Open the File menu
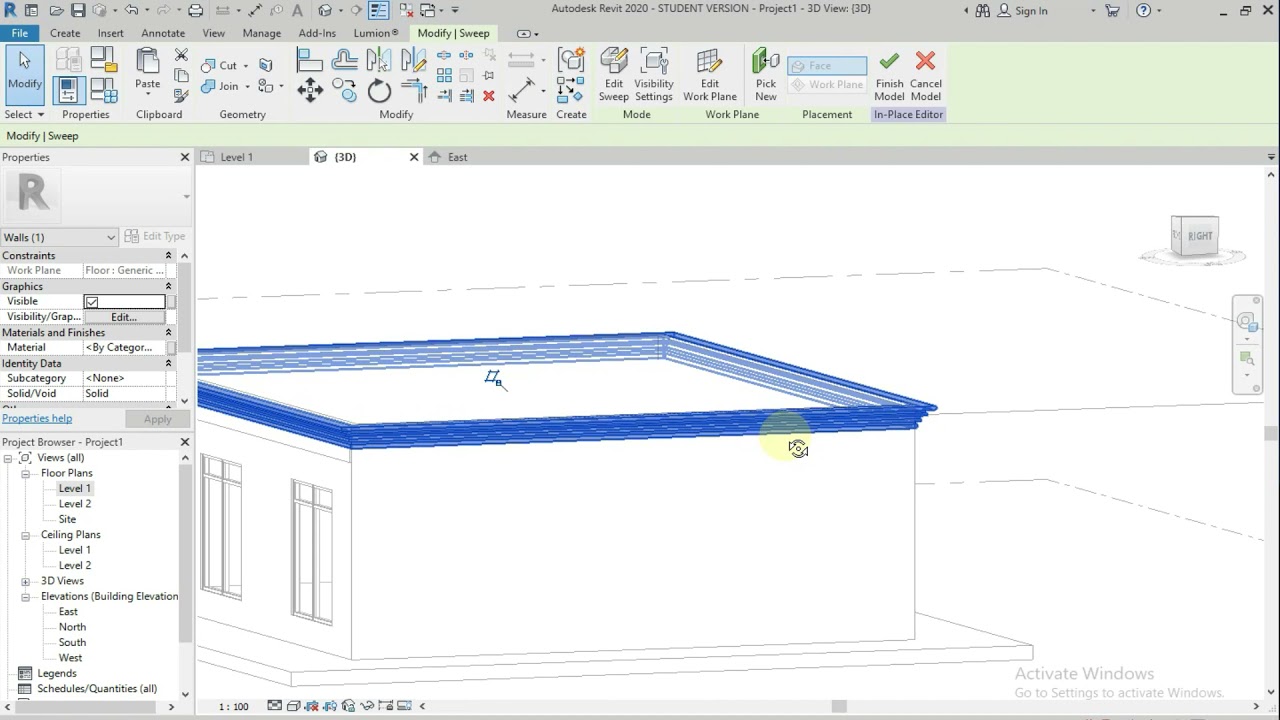This screenshot has height=720, width=1280. (x=20, y=33)
